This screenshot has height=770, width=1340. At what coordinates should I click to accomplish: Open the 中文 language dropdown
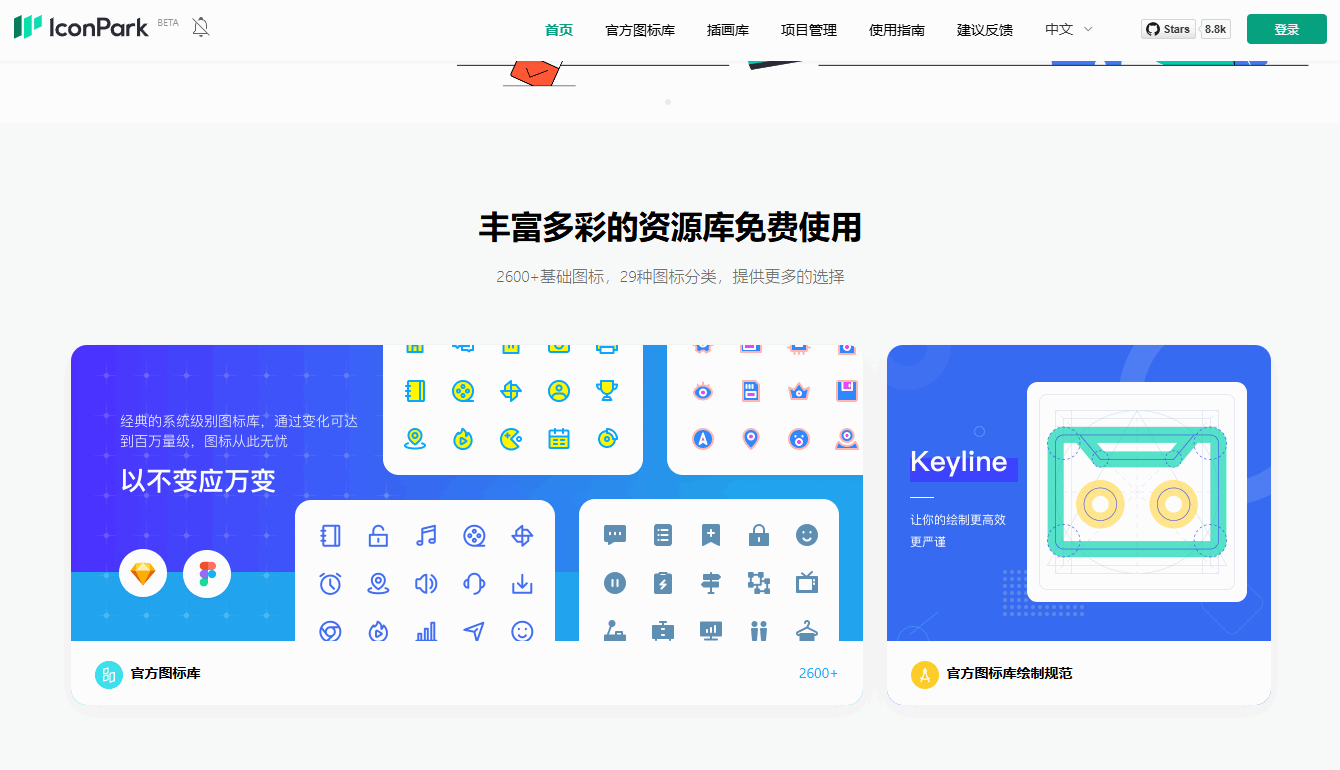[1059, 30]
